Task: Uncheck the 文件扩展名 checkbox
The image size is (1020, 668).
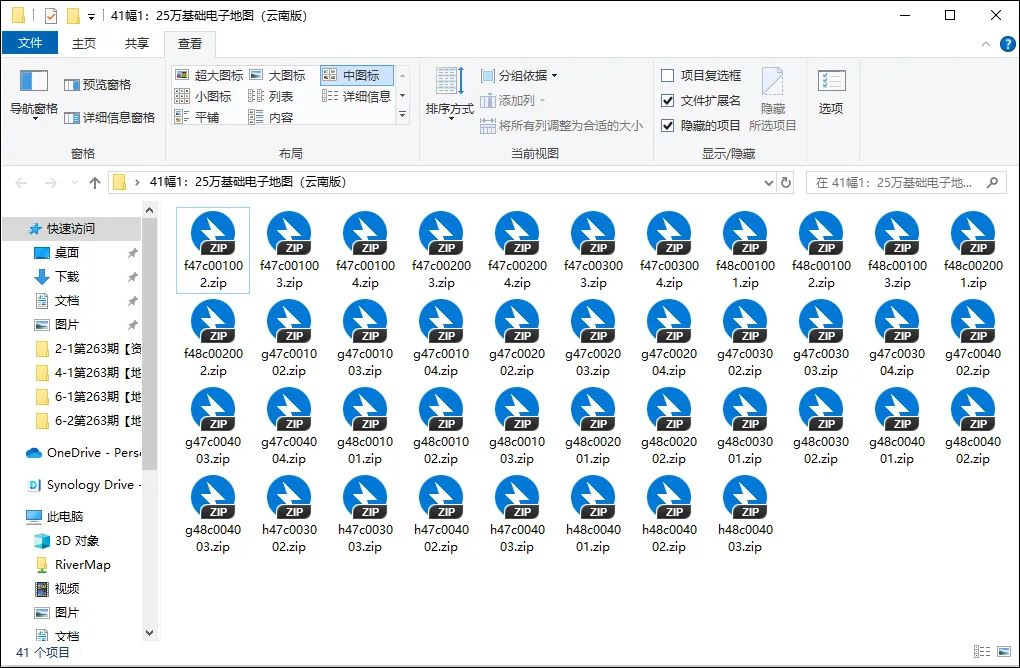Action: coord(667,100)
